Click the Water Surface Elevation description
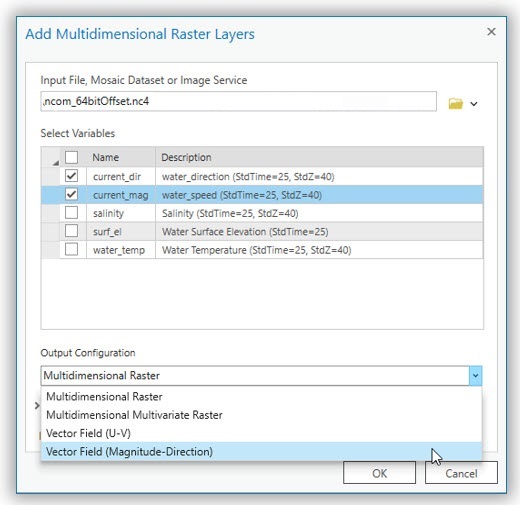This screenshot has width=520, height=505. (x=319, y=232)
